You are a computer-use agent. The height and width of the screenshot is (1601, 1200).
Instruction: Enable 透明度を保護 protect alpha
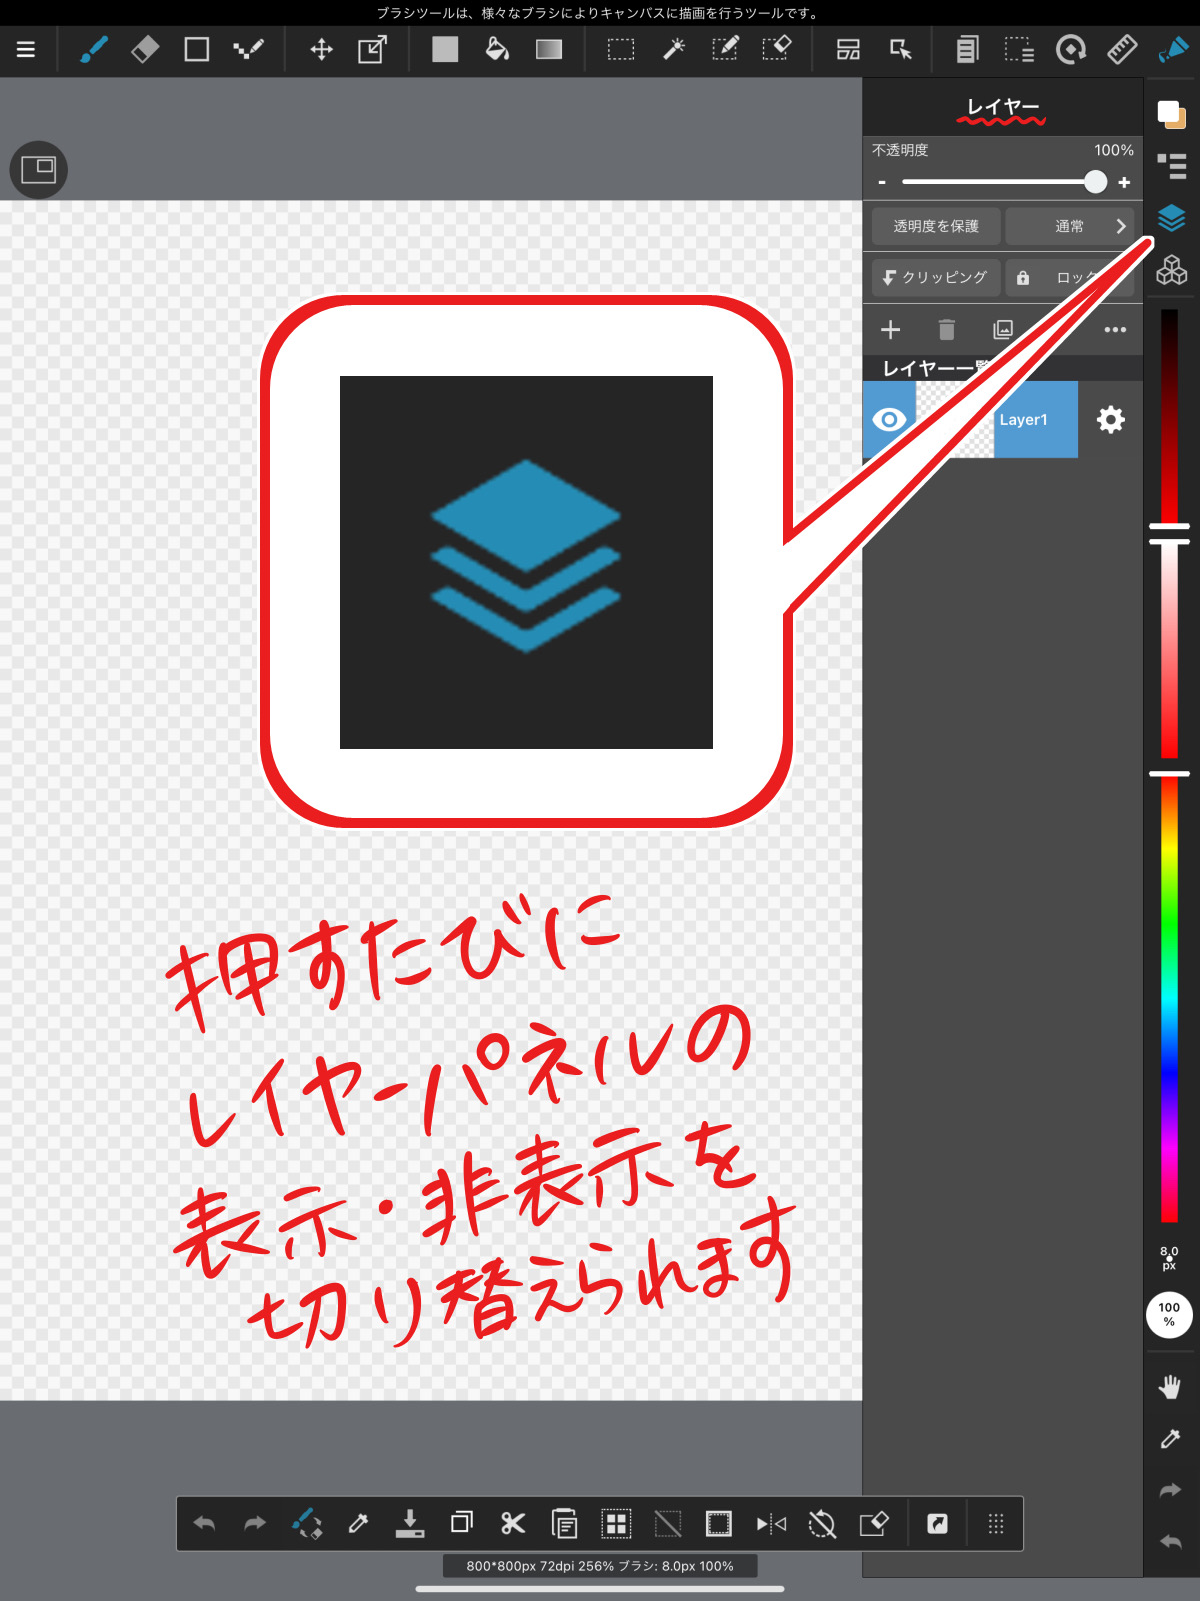(935, 226)
